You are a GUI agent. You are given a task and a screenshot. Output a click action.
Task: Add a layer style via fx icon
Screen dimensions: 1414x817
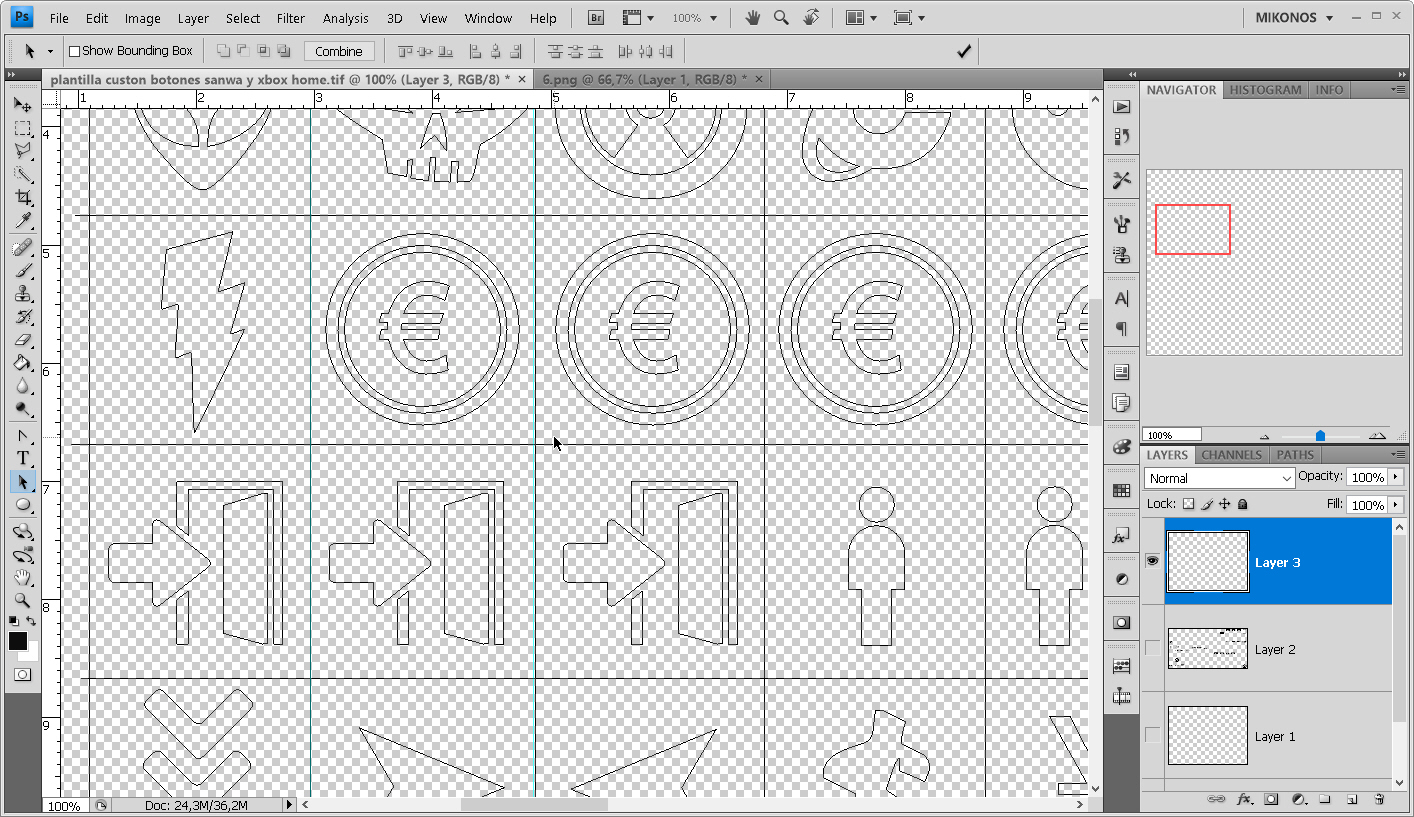[1245, 799]
